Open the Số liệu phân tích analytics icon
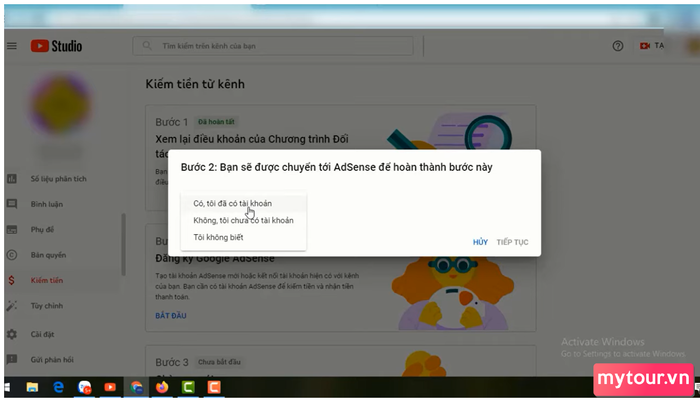700x404 pixels. click(x=12, y=179)
